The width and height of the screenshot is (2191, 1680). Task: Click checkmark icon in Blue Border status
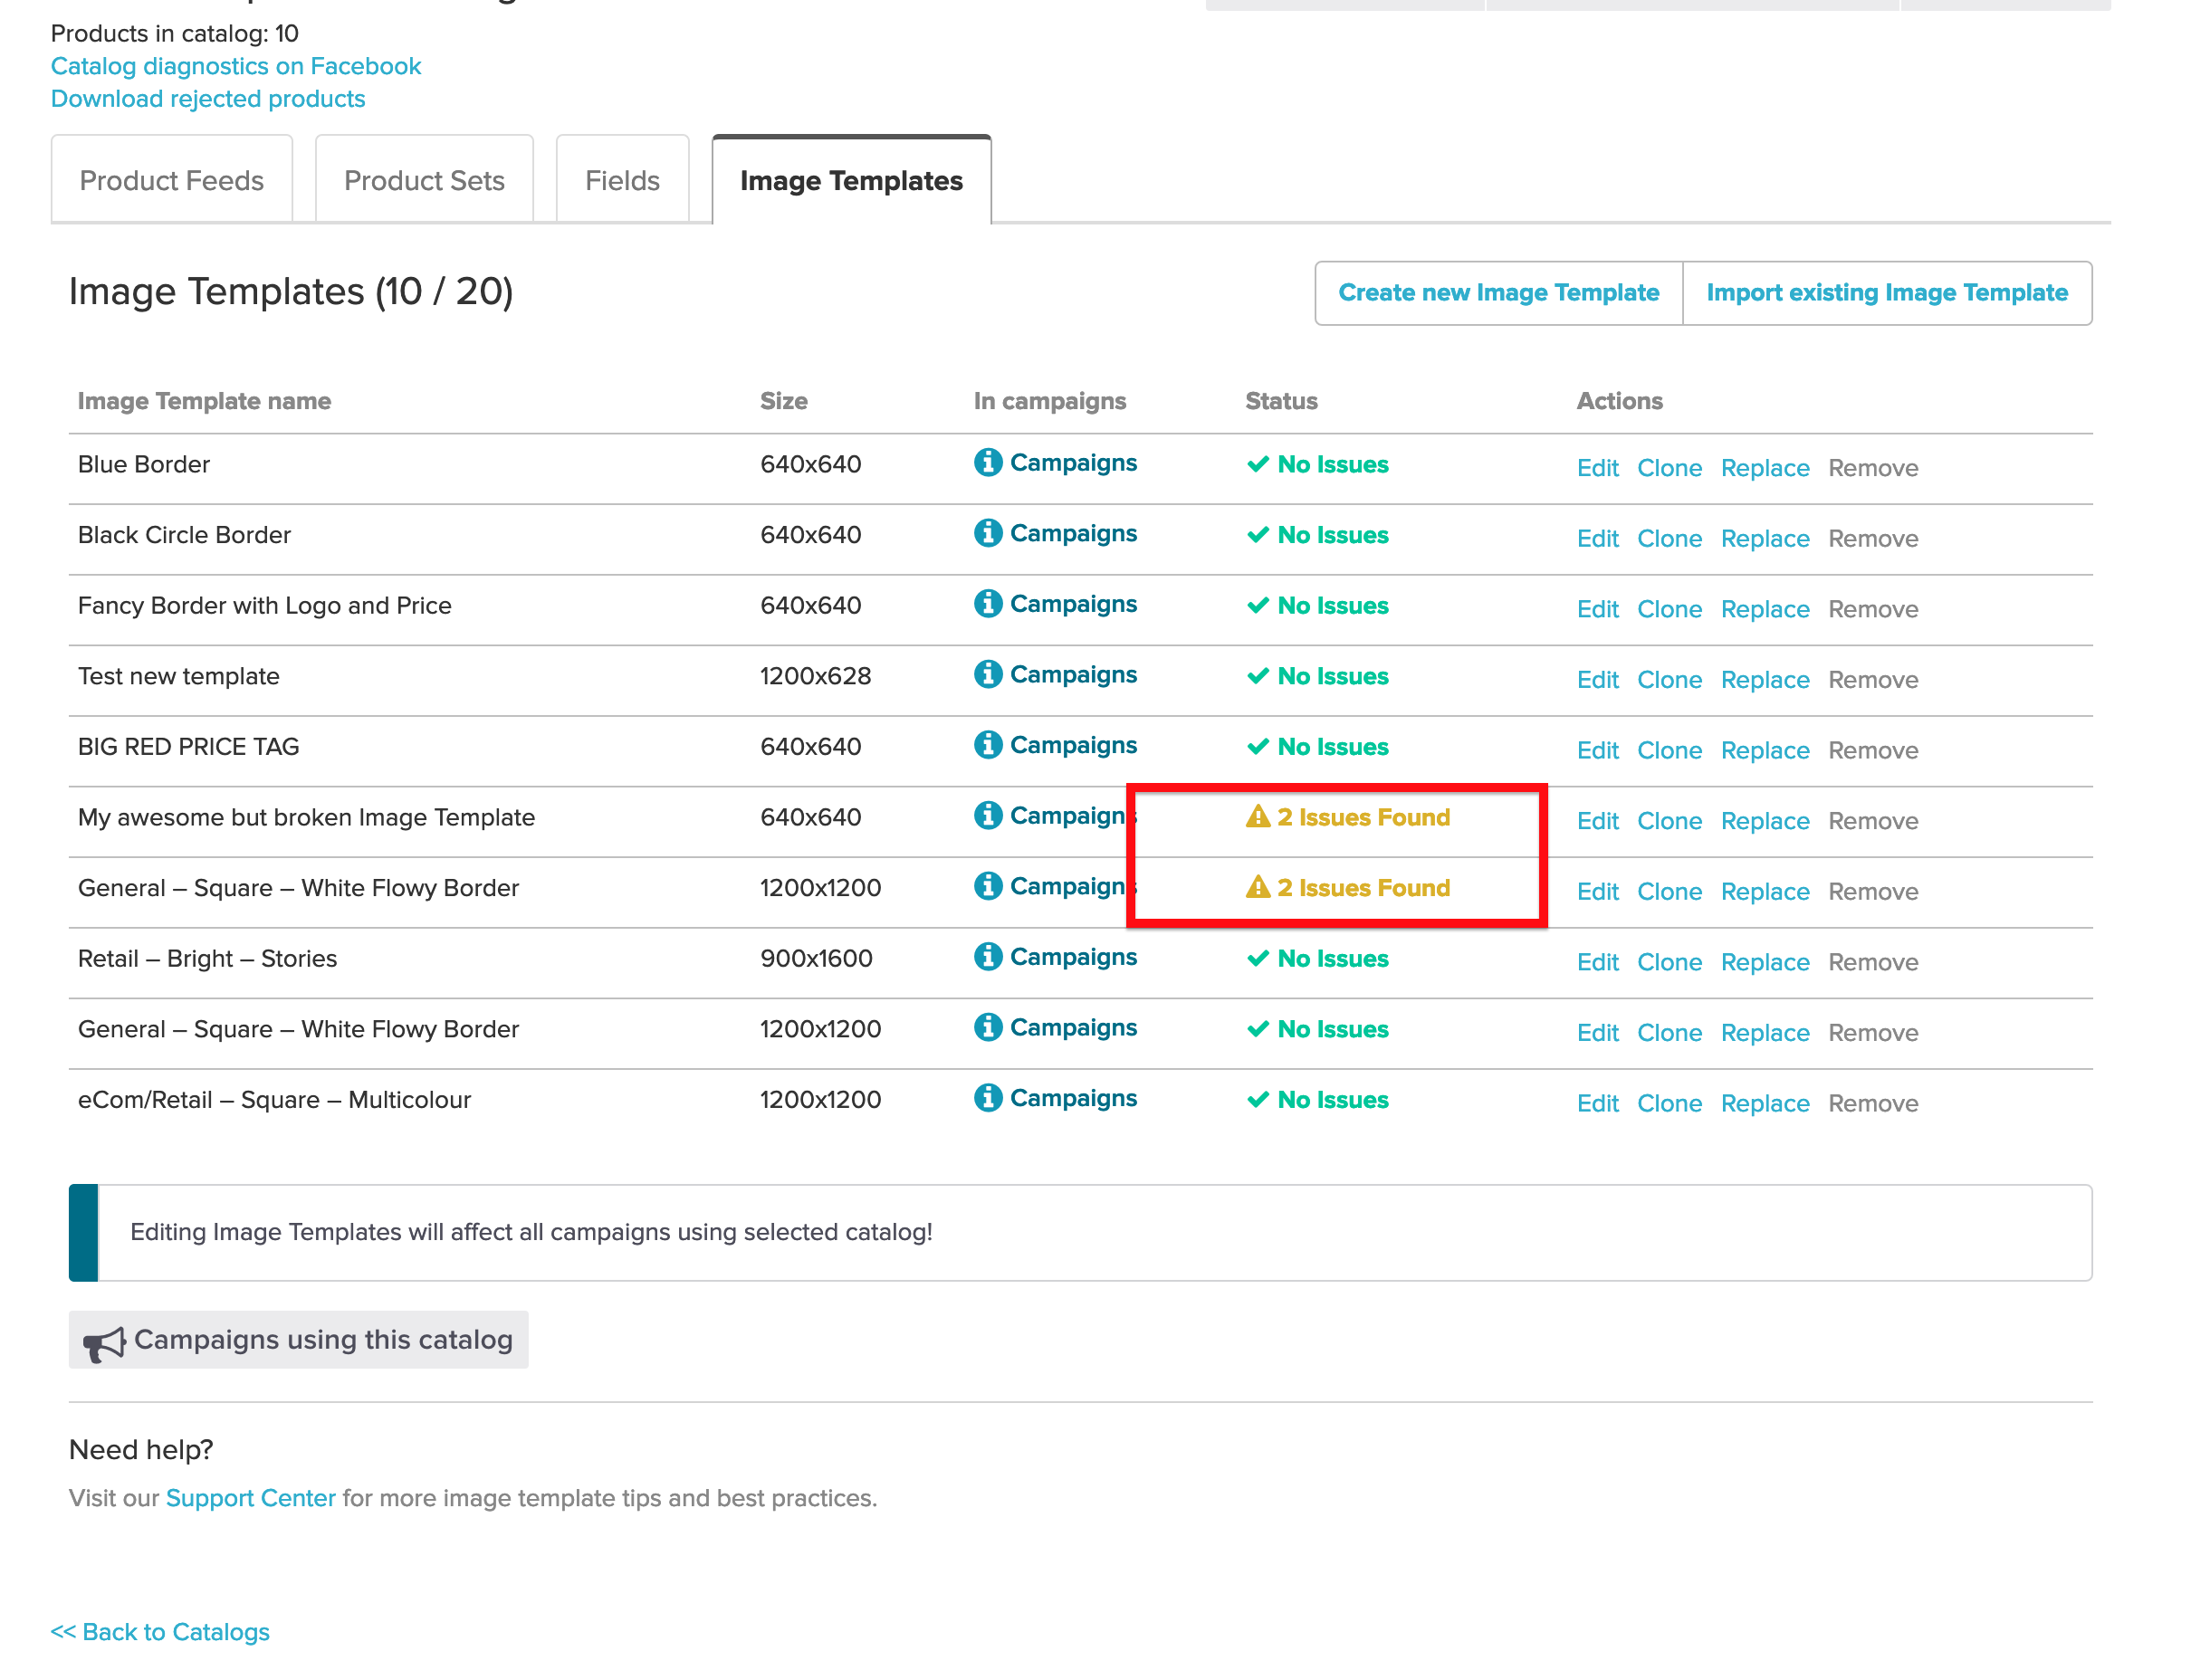[x=1257, y=464]
